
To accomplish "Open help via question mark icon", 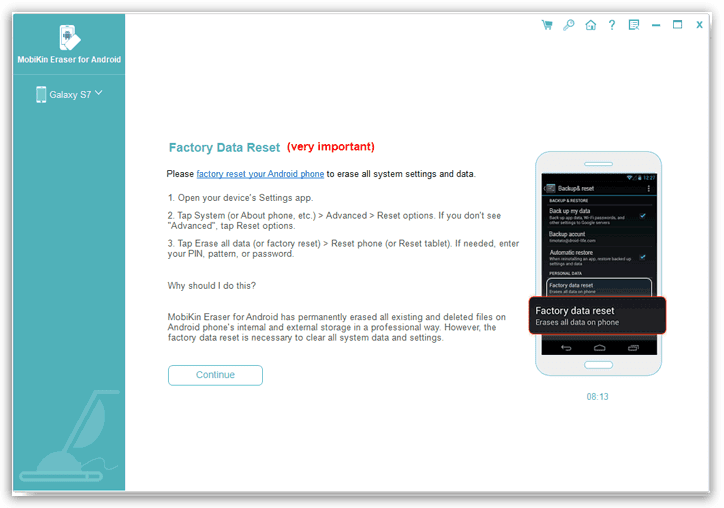I will [612, 25].
